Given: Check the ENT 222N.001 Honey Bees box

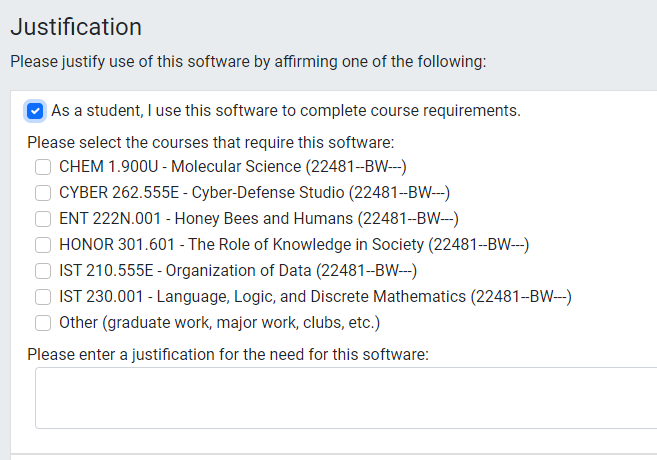Looking at the screenshot, I should [43, 218].
